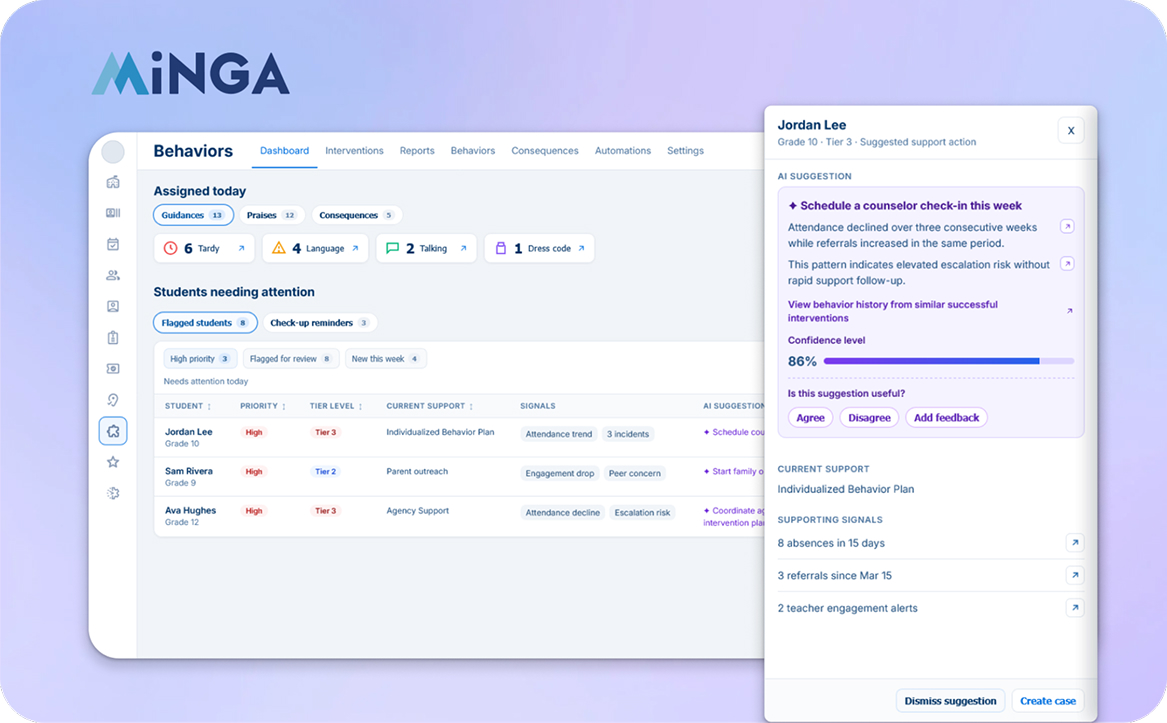
Task: Open the ticket pass sidebar icon
Action: point(113,369)
